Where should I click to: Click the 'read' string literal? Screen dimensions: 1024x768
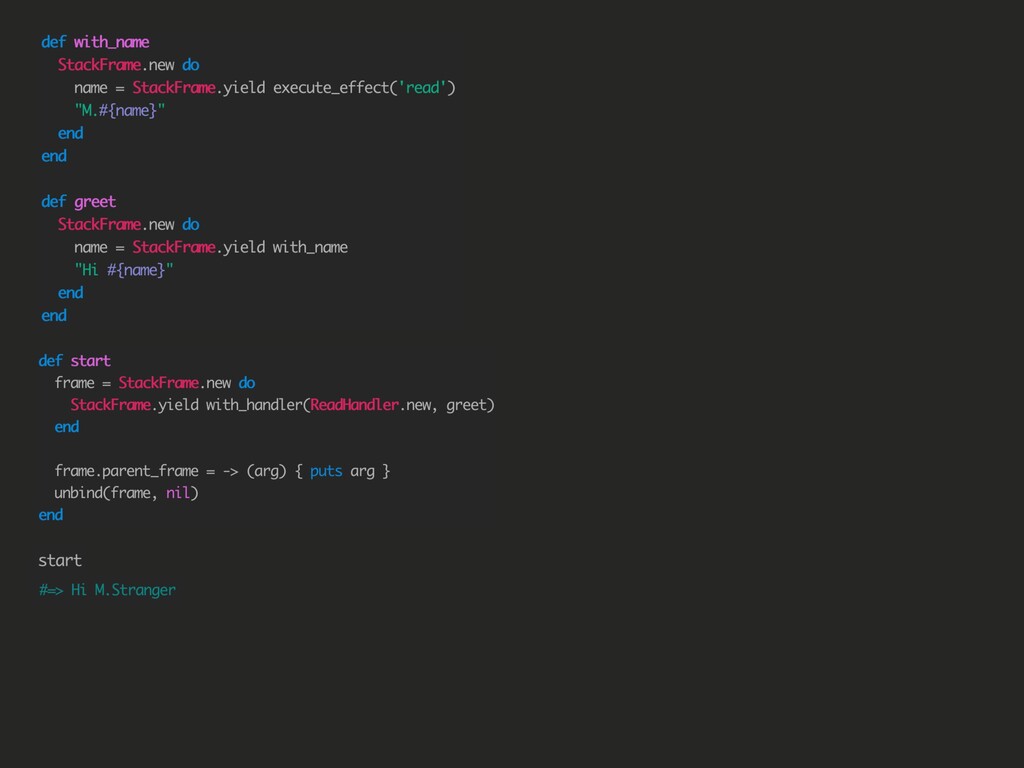coord(422,88)
